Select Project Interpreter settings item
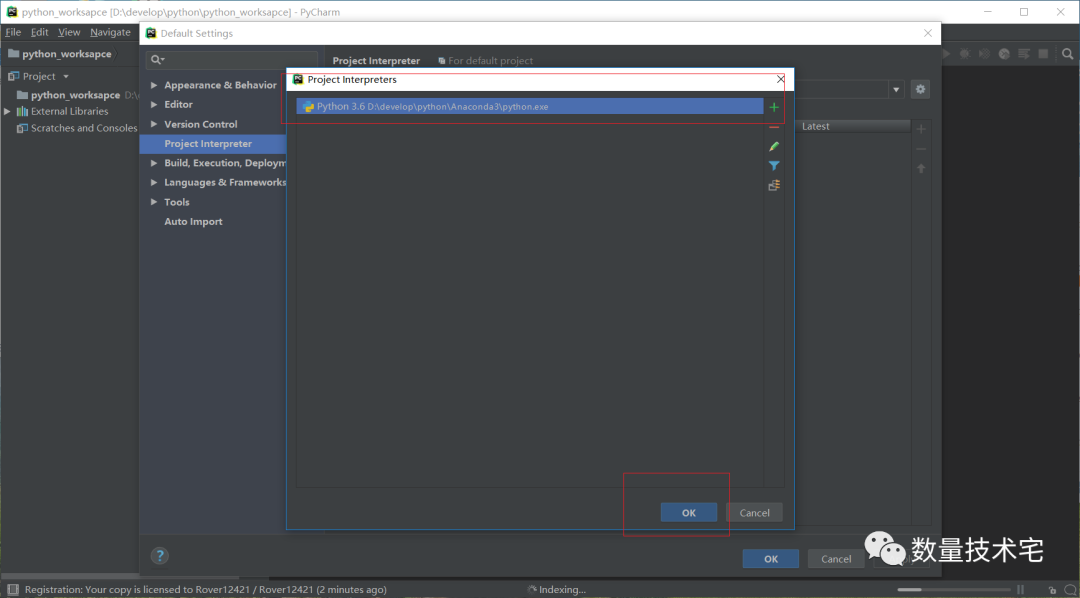Viewport: 1080px width, 598px height. click(x=213, y=143)
